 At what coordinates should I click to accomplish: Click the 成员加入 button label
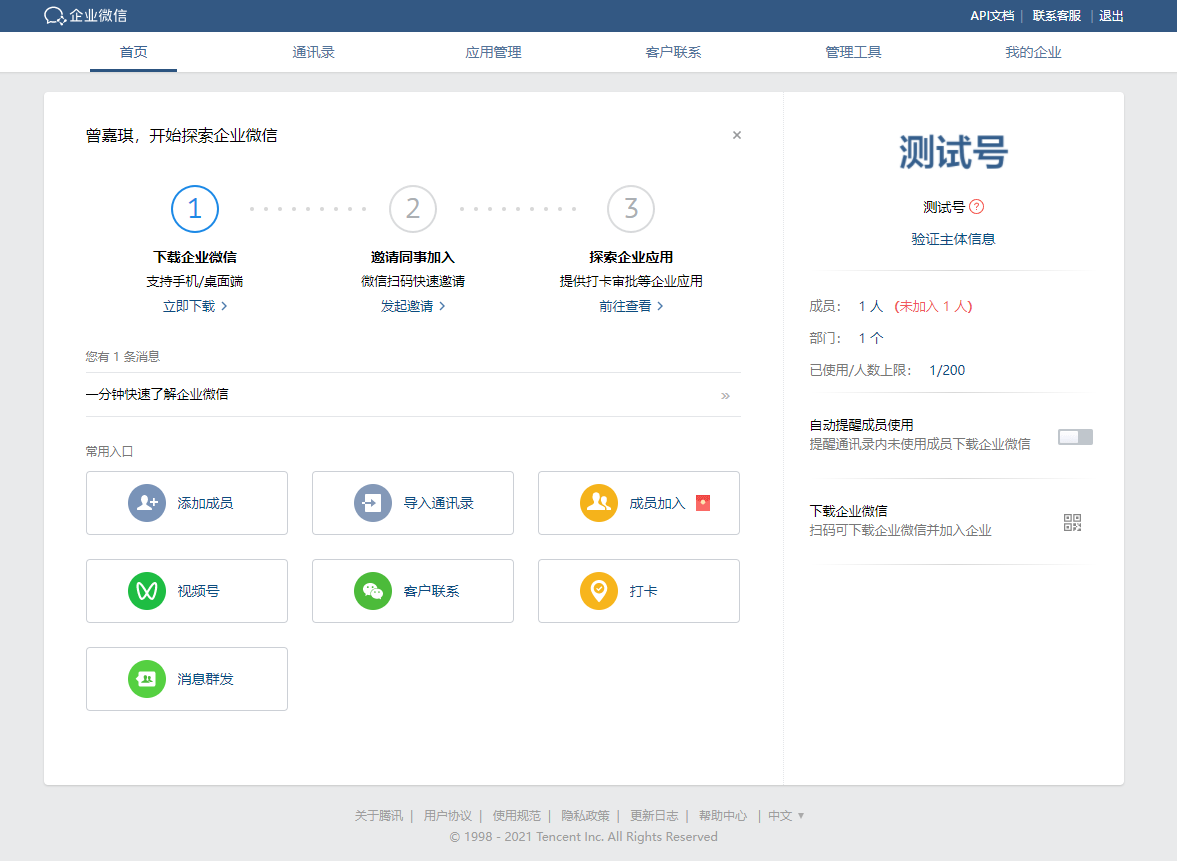[x=658, y=503]
